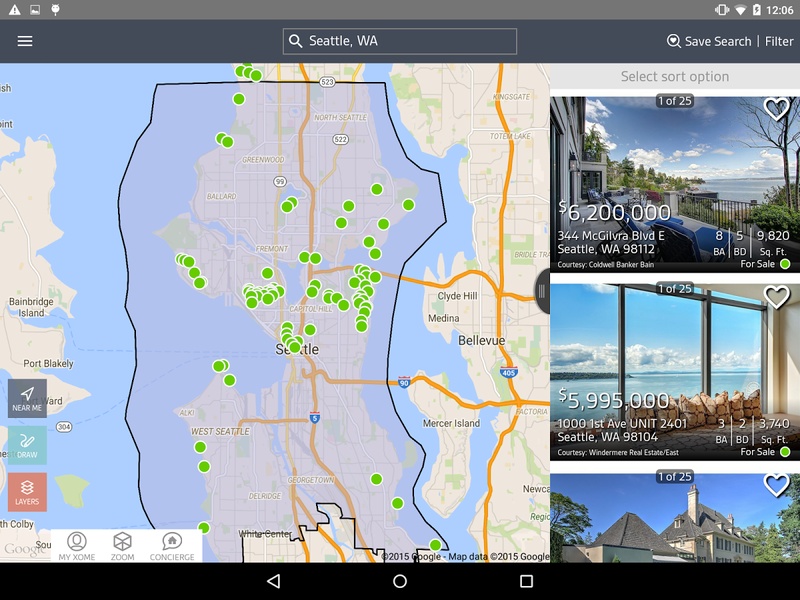This screenshot has height=600, width=800.
Task: Open Select sort option dropdown
Action: [x=674, y=77]
